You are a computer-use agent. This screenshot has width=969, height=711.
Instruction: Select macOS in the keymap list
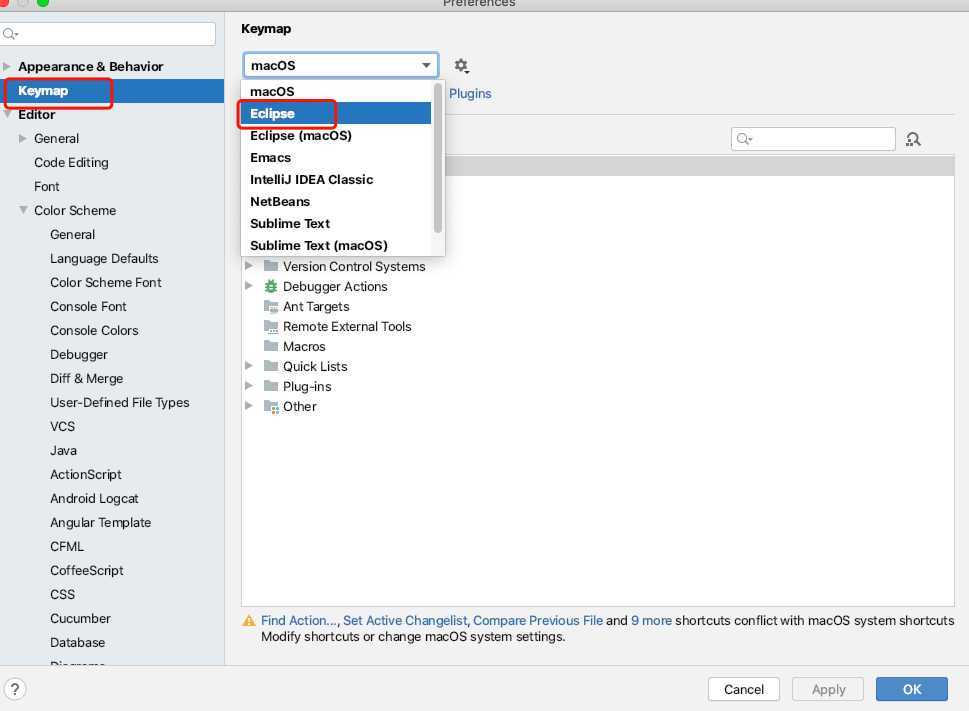336,91
